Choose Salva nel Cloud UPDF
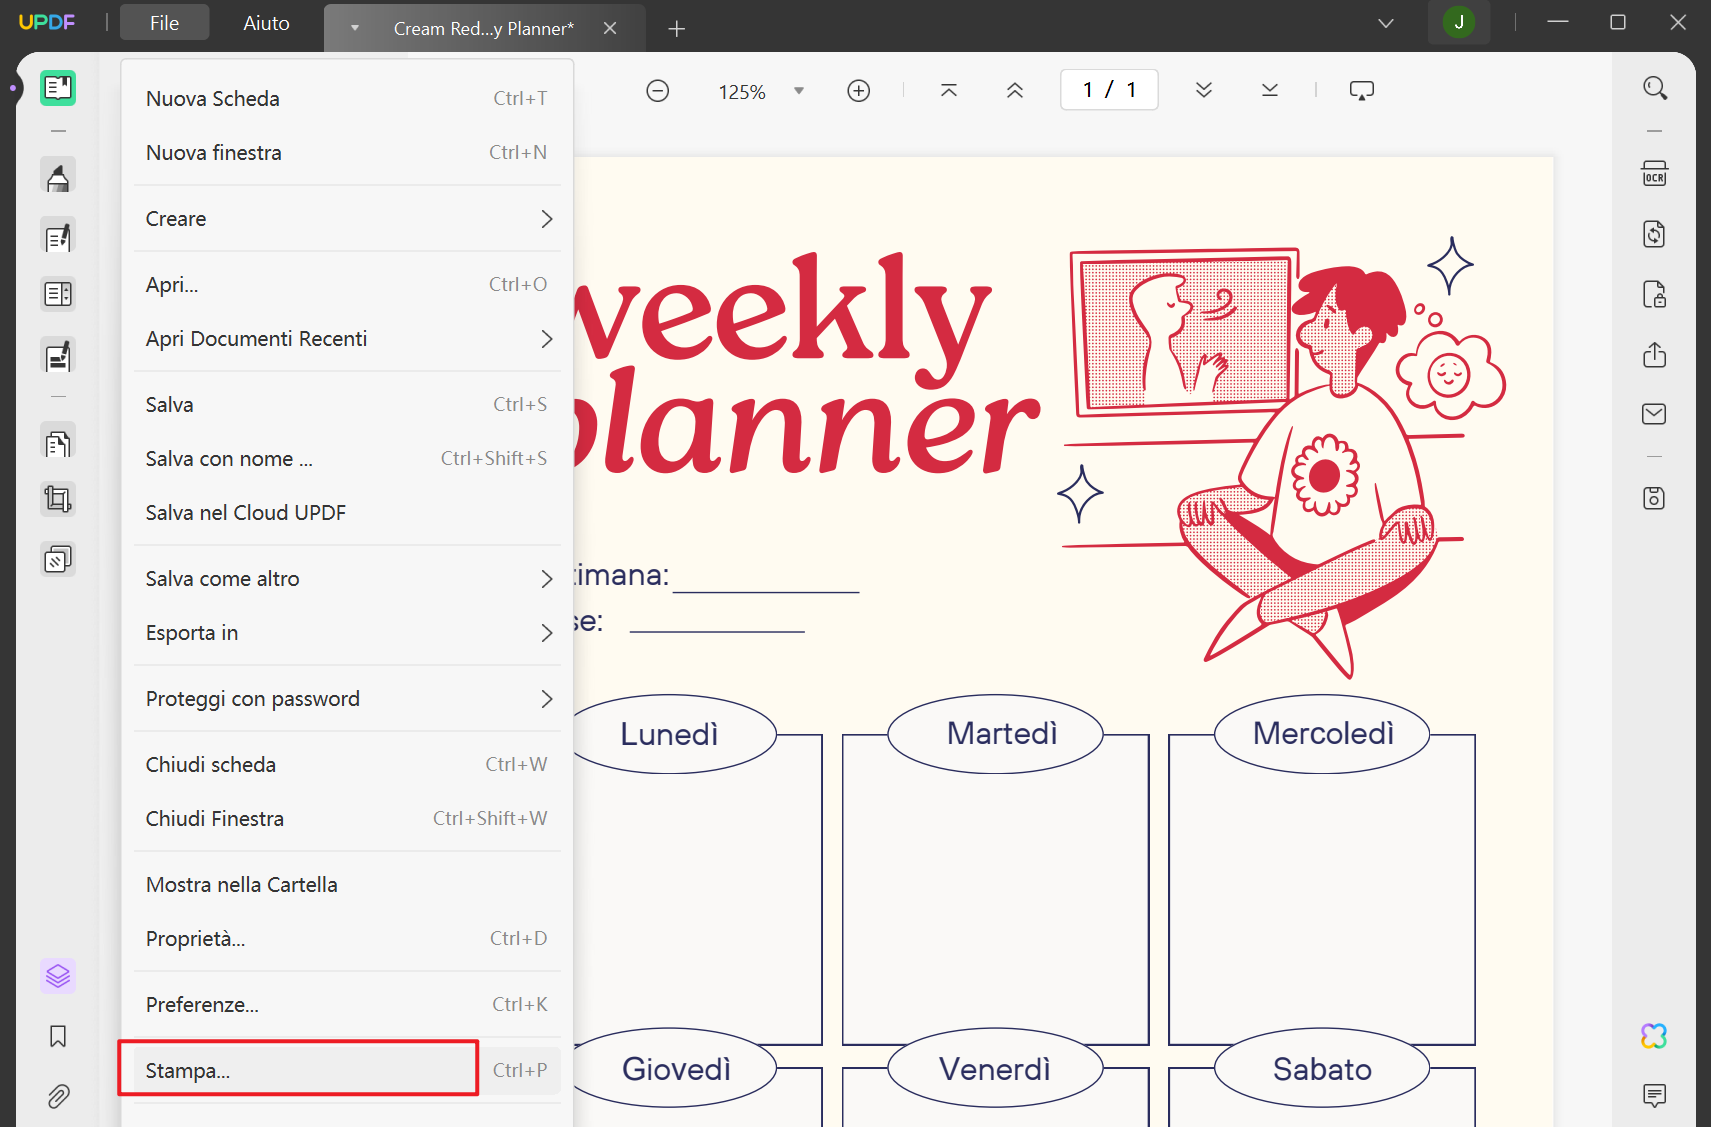The image size is (1711, 1127). 347,513
